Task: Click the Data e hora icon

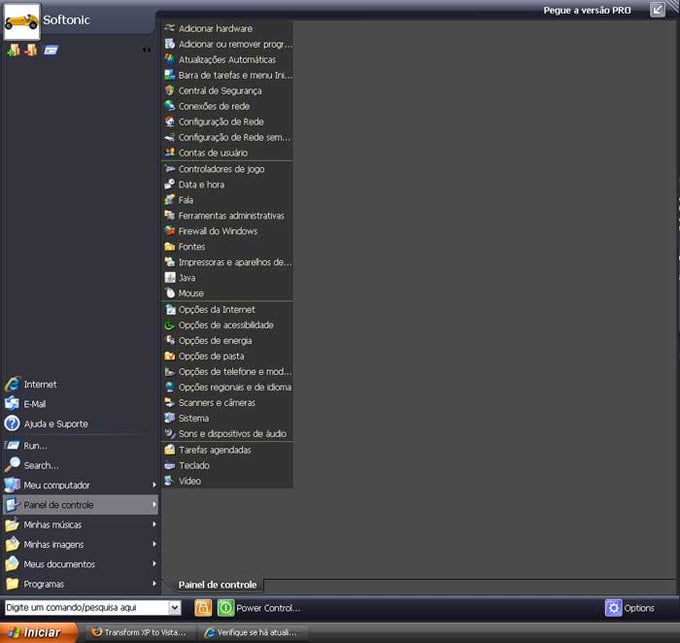Action: (170, 184)
